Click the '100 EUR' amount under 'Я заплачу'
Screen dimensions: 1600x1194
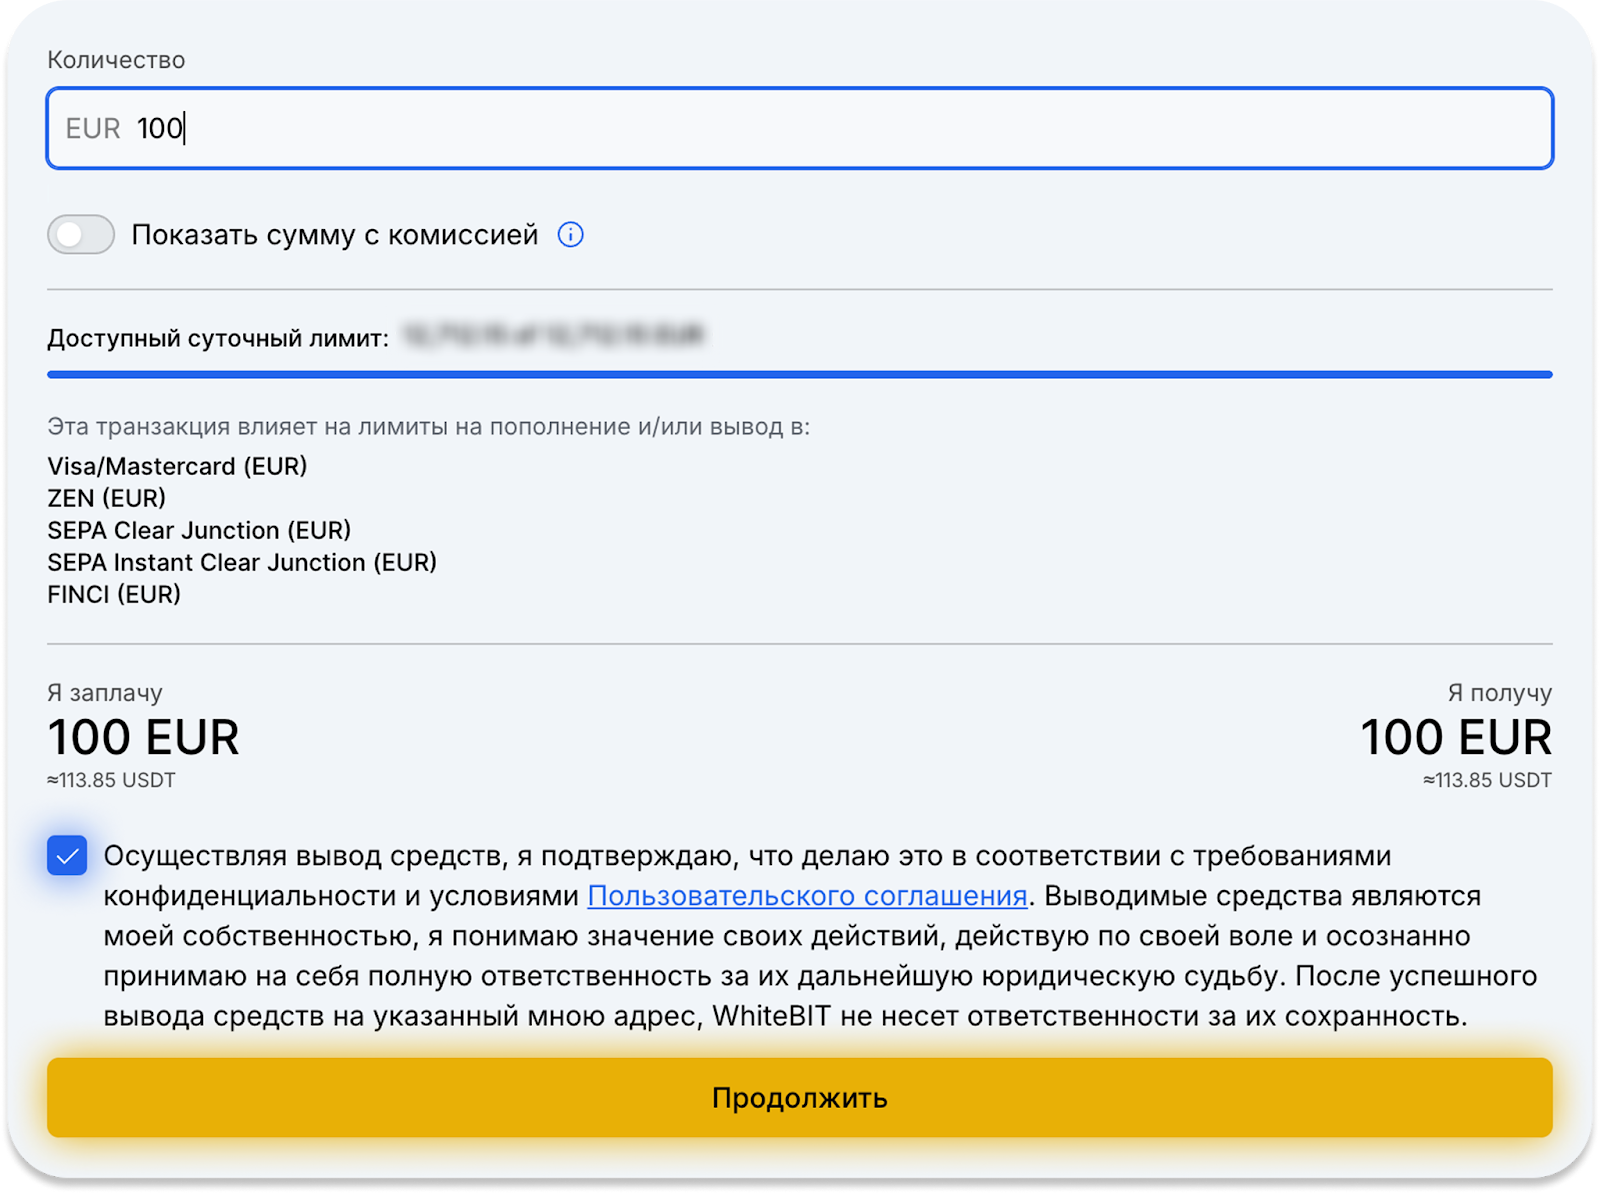pos(143,738)
